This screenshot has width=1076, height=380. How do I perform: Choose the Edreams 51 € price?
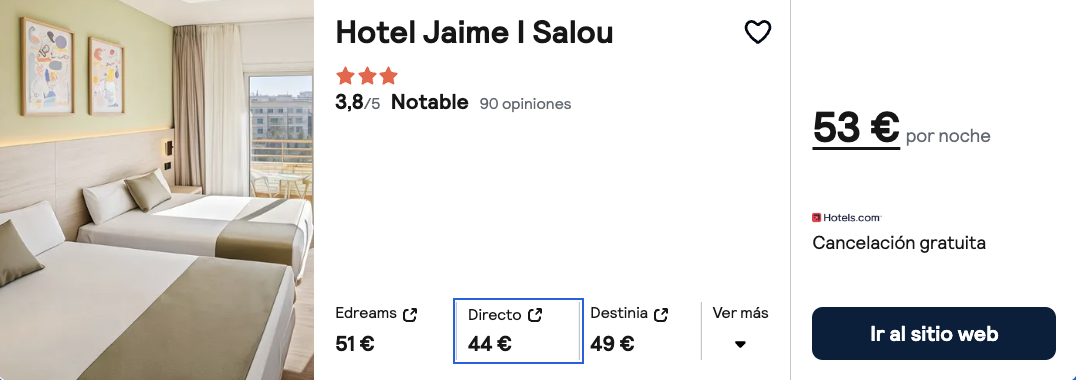[355, 343]
